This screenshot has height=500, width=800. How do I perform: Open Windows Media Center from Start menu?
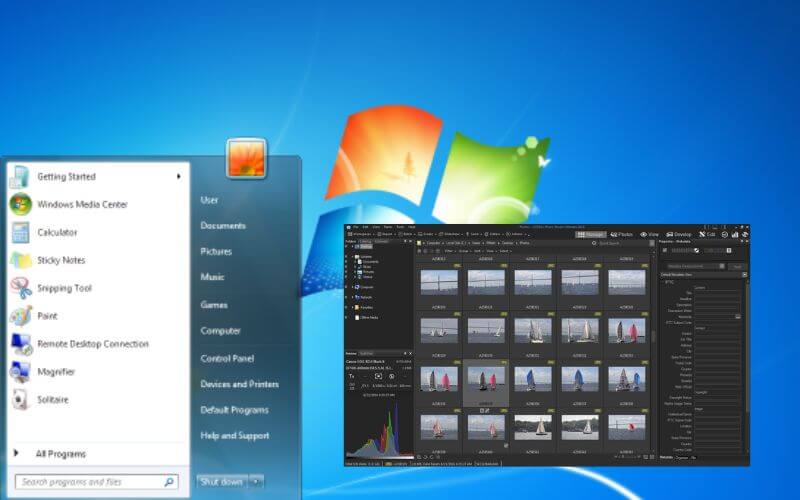tap(82, 204)
